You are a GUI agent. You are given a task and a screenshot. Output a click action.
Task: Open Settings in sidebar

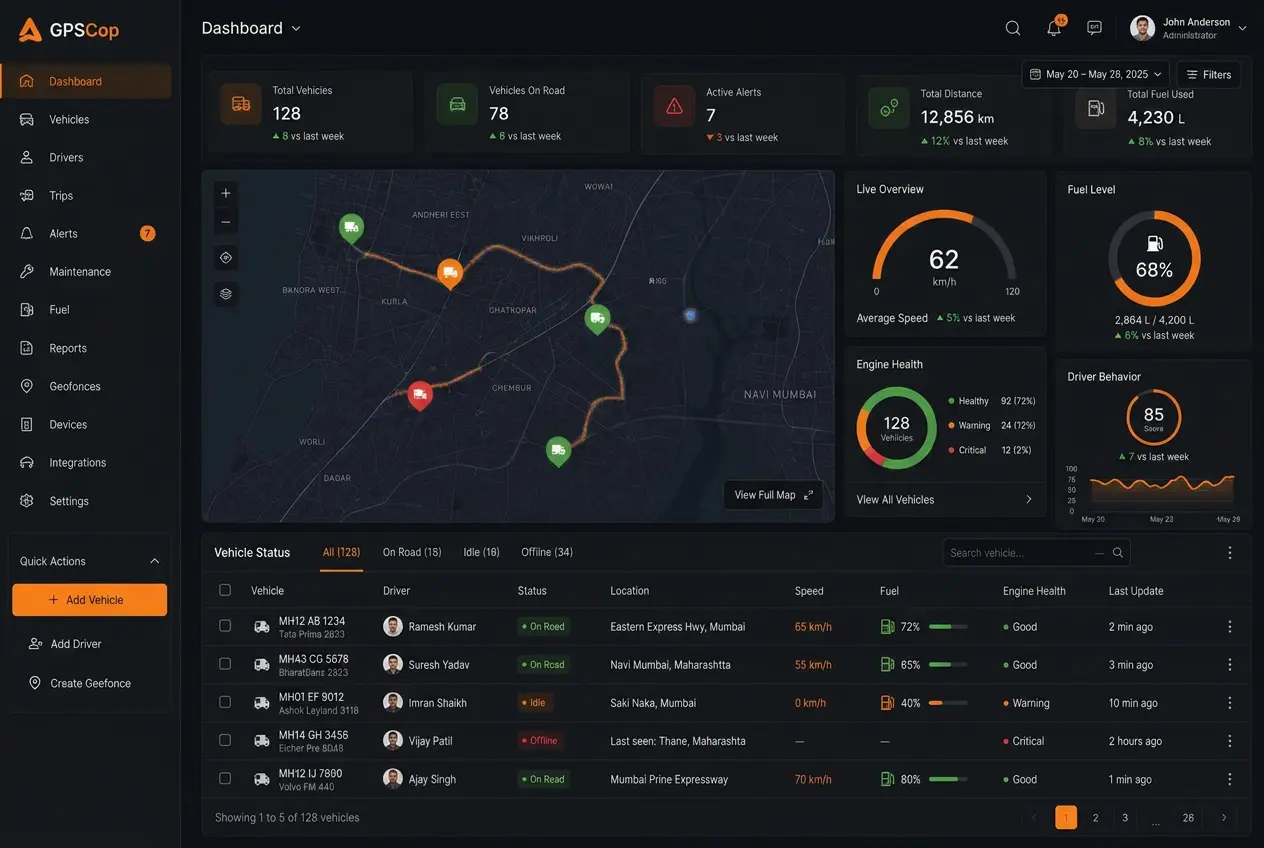pyautogui.click(x=86, y=501)
